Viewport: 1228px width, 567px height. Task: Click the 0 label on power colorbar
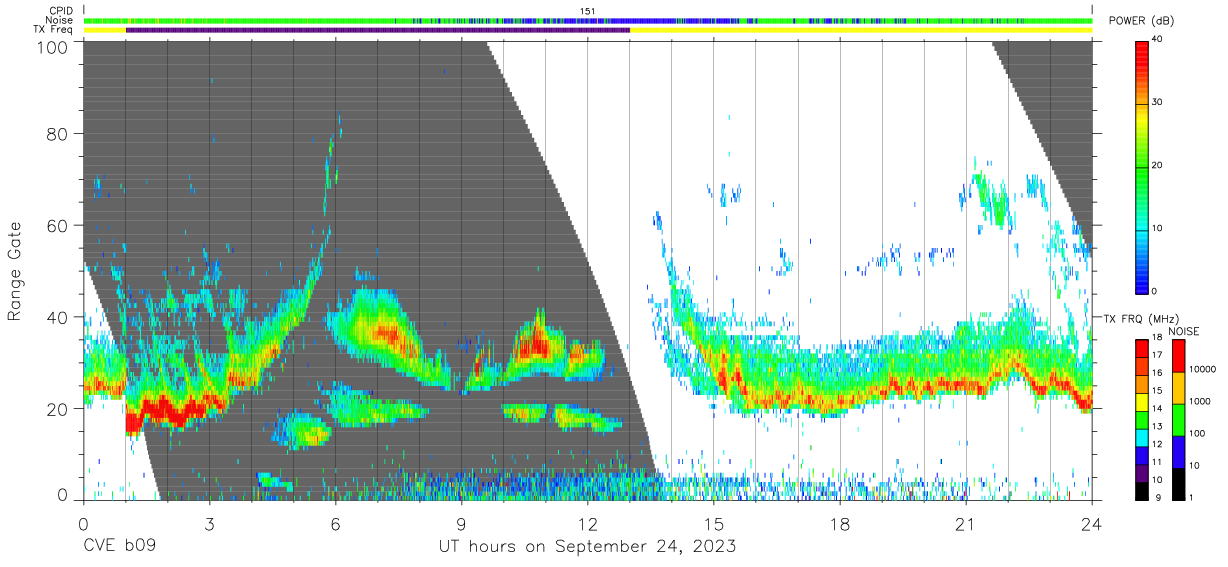coord(1155,291)
